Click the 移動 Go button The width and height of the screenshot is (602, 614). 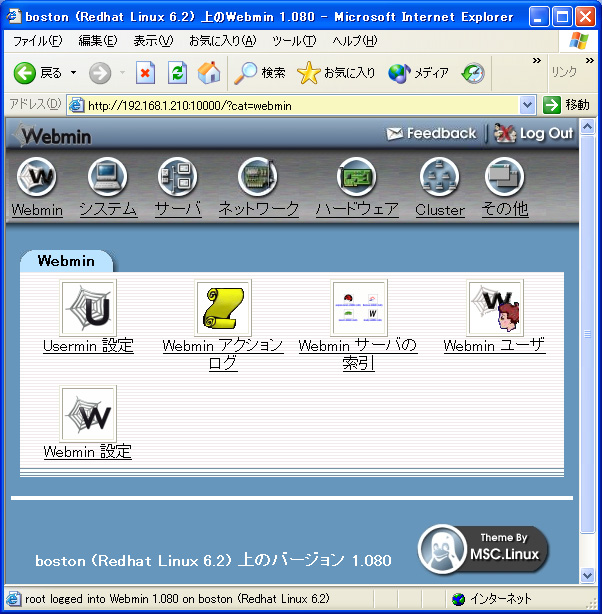[x=566, y=105]
